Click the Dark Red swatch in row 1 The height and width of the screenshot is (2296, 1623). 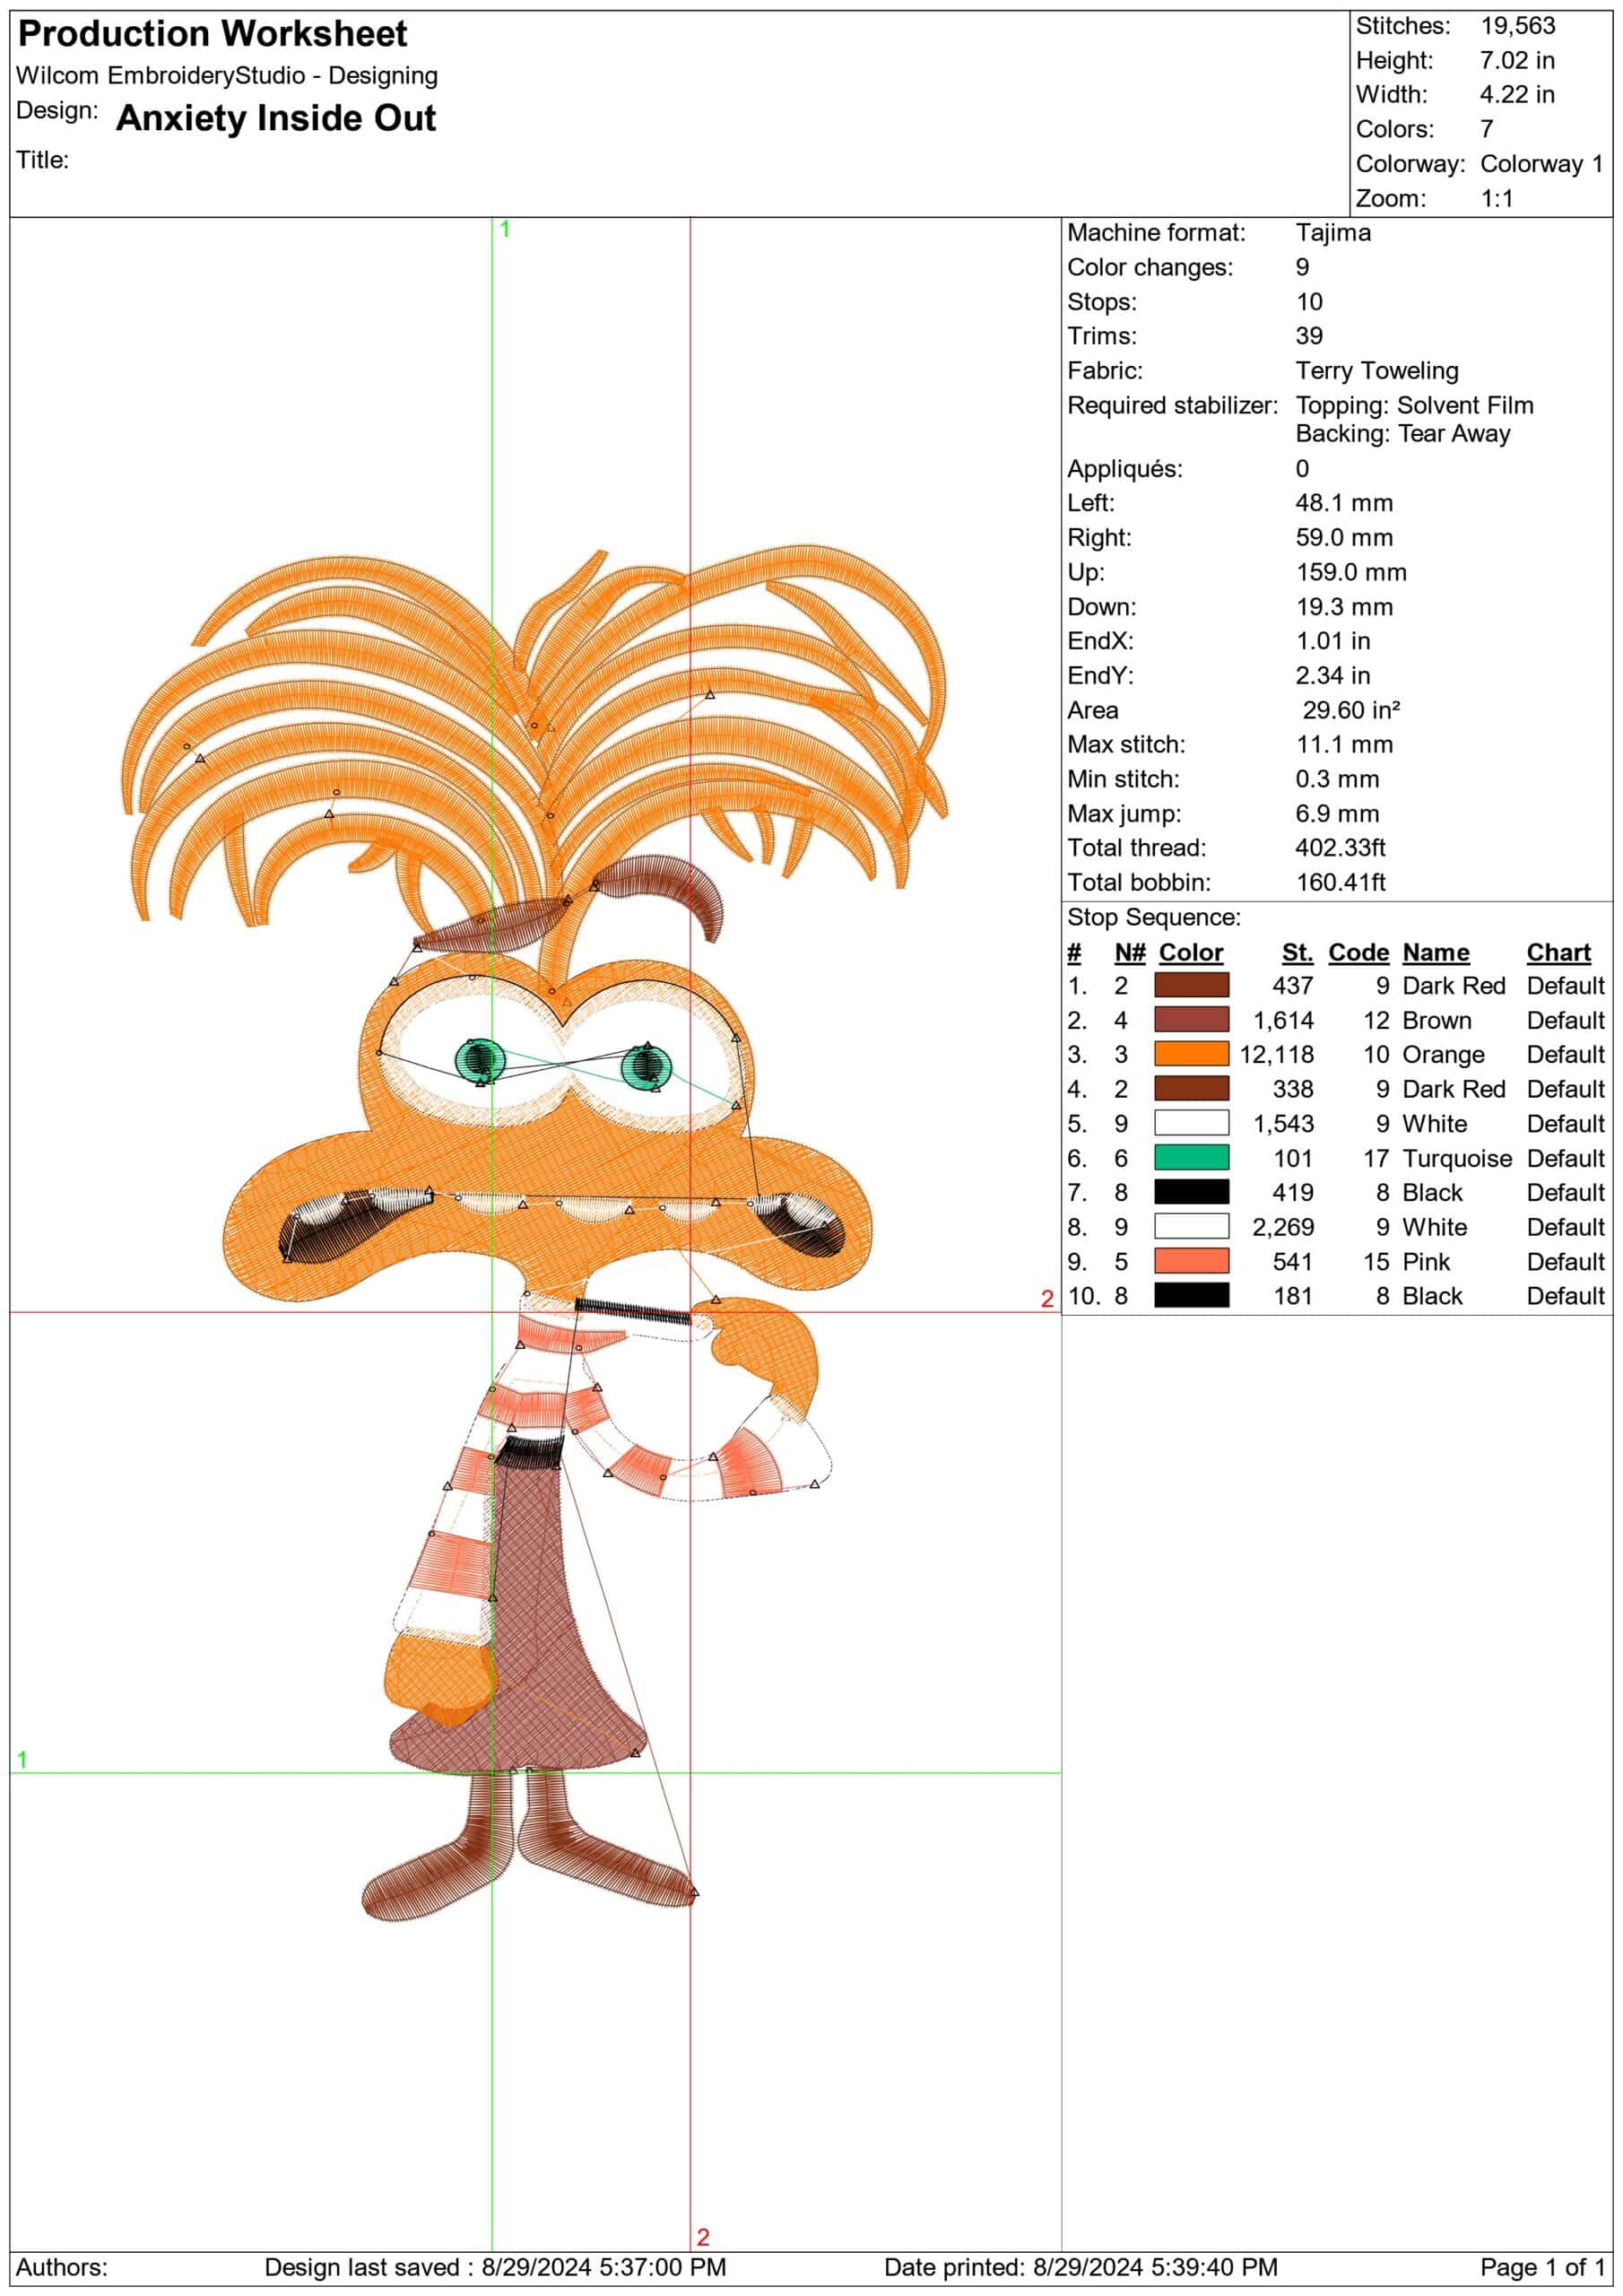point(1191,985)
